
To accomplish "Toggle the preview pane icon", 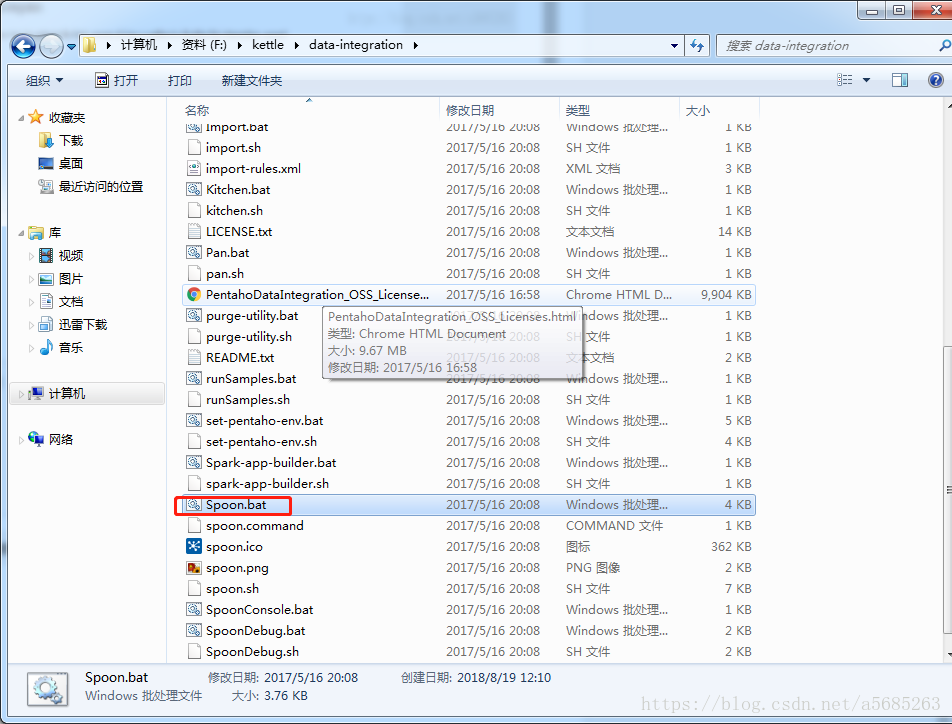I will point(900,80).
